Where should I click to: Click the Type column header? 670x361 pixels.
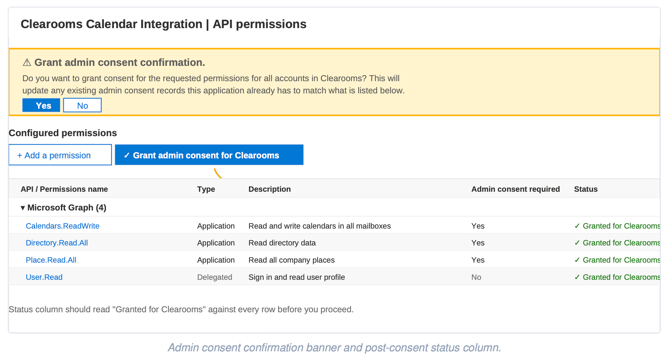coord(206,189)
